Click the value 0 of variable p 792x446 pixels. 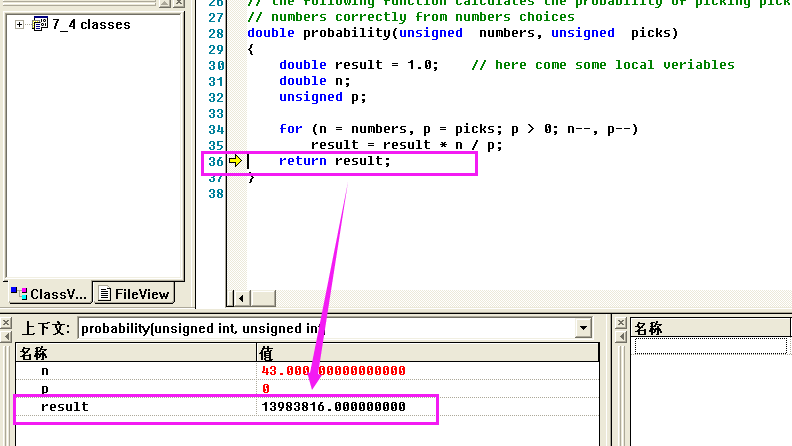[266, 388]
